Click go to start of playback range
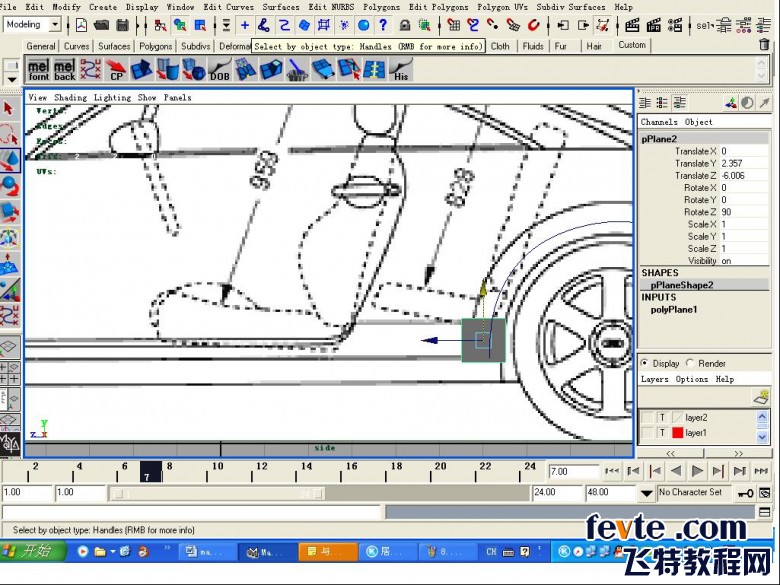Screen dimensions: 780x585 pyautogui.click(x=612, y=471)
